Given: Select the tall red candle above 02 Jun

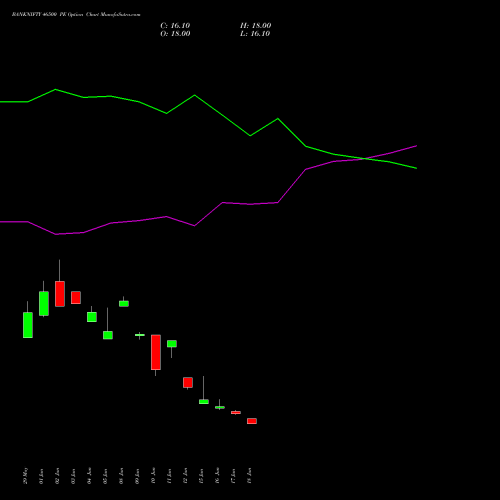Looking at the screenshot, I should point(60,294).
